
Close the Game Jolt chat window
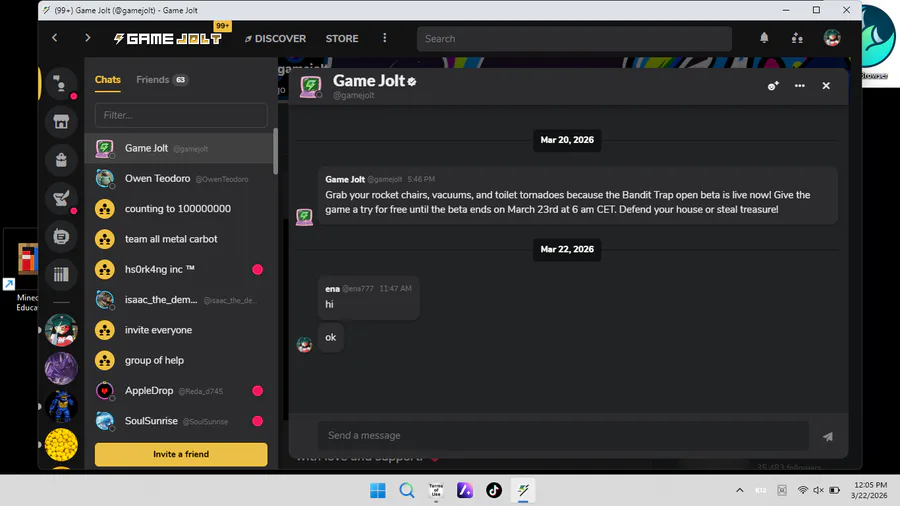click(x=826, y=85)
